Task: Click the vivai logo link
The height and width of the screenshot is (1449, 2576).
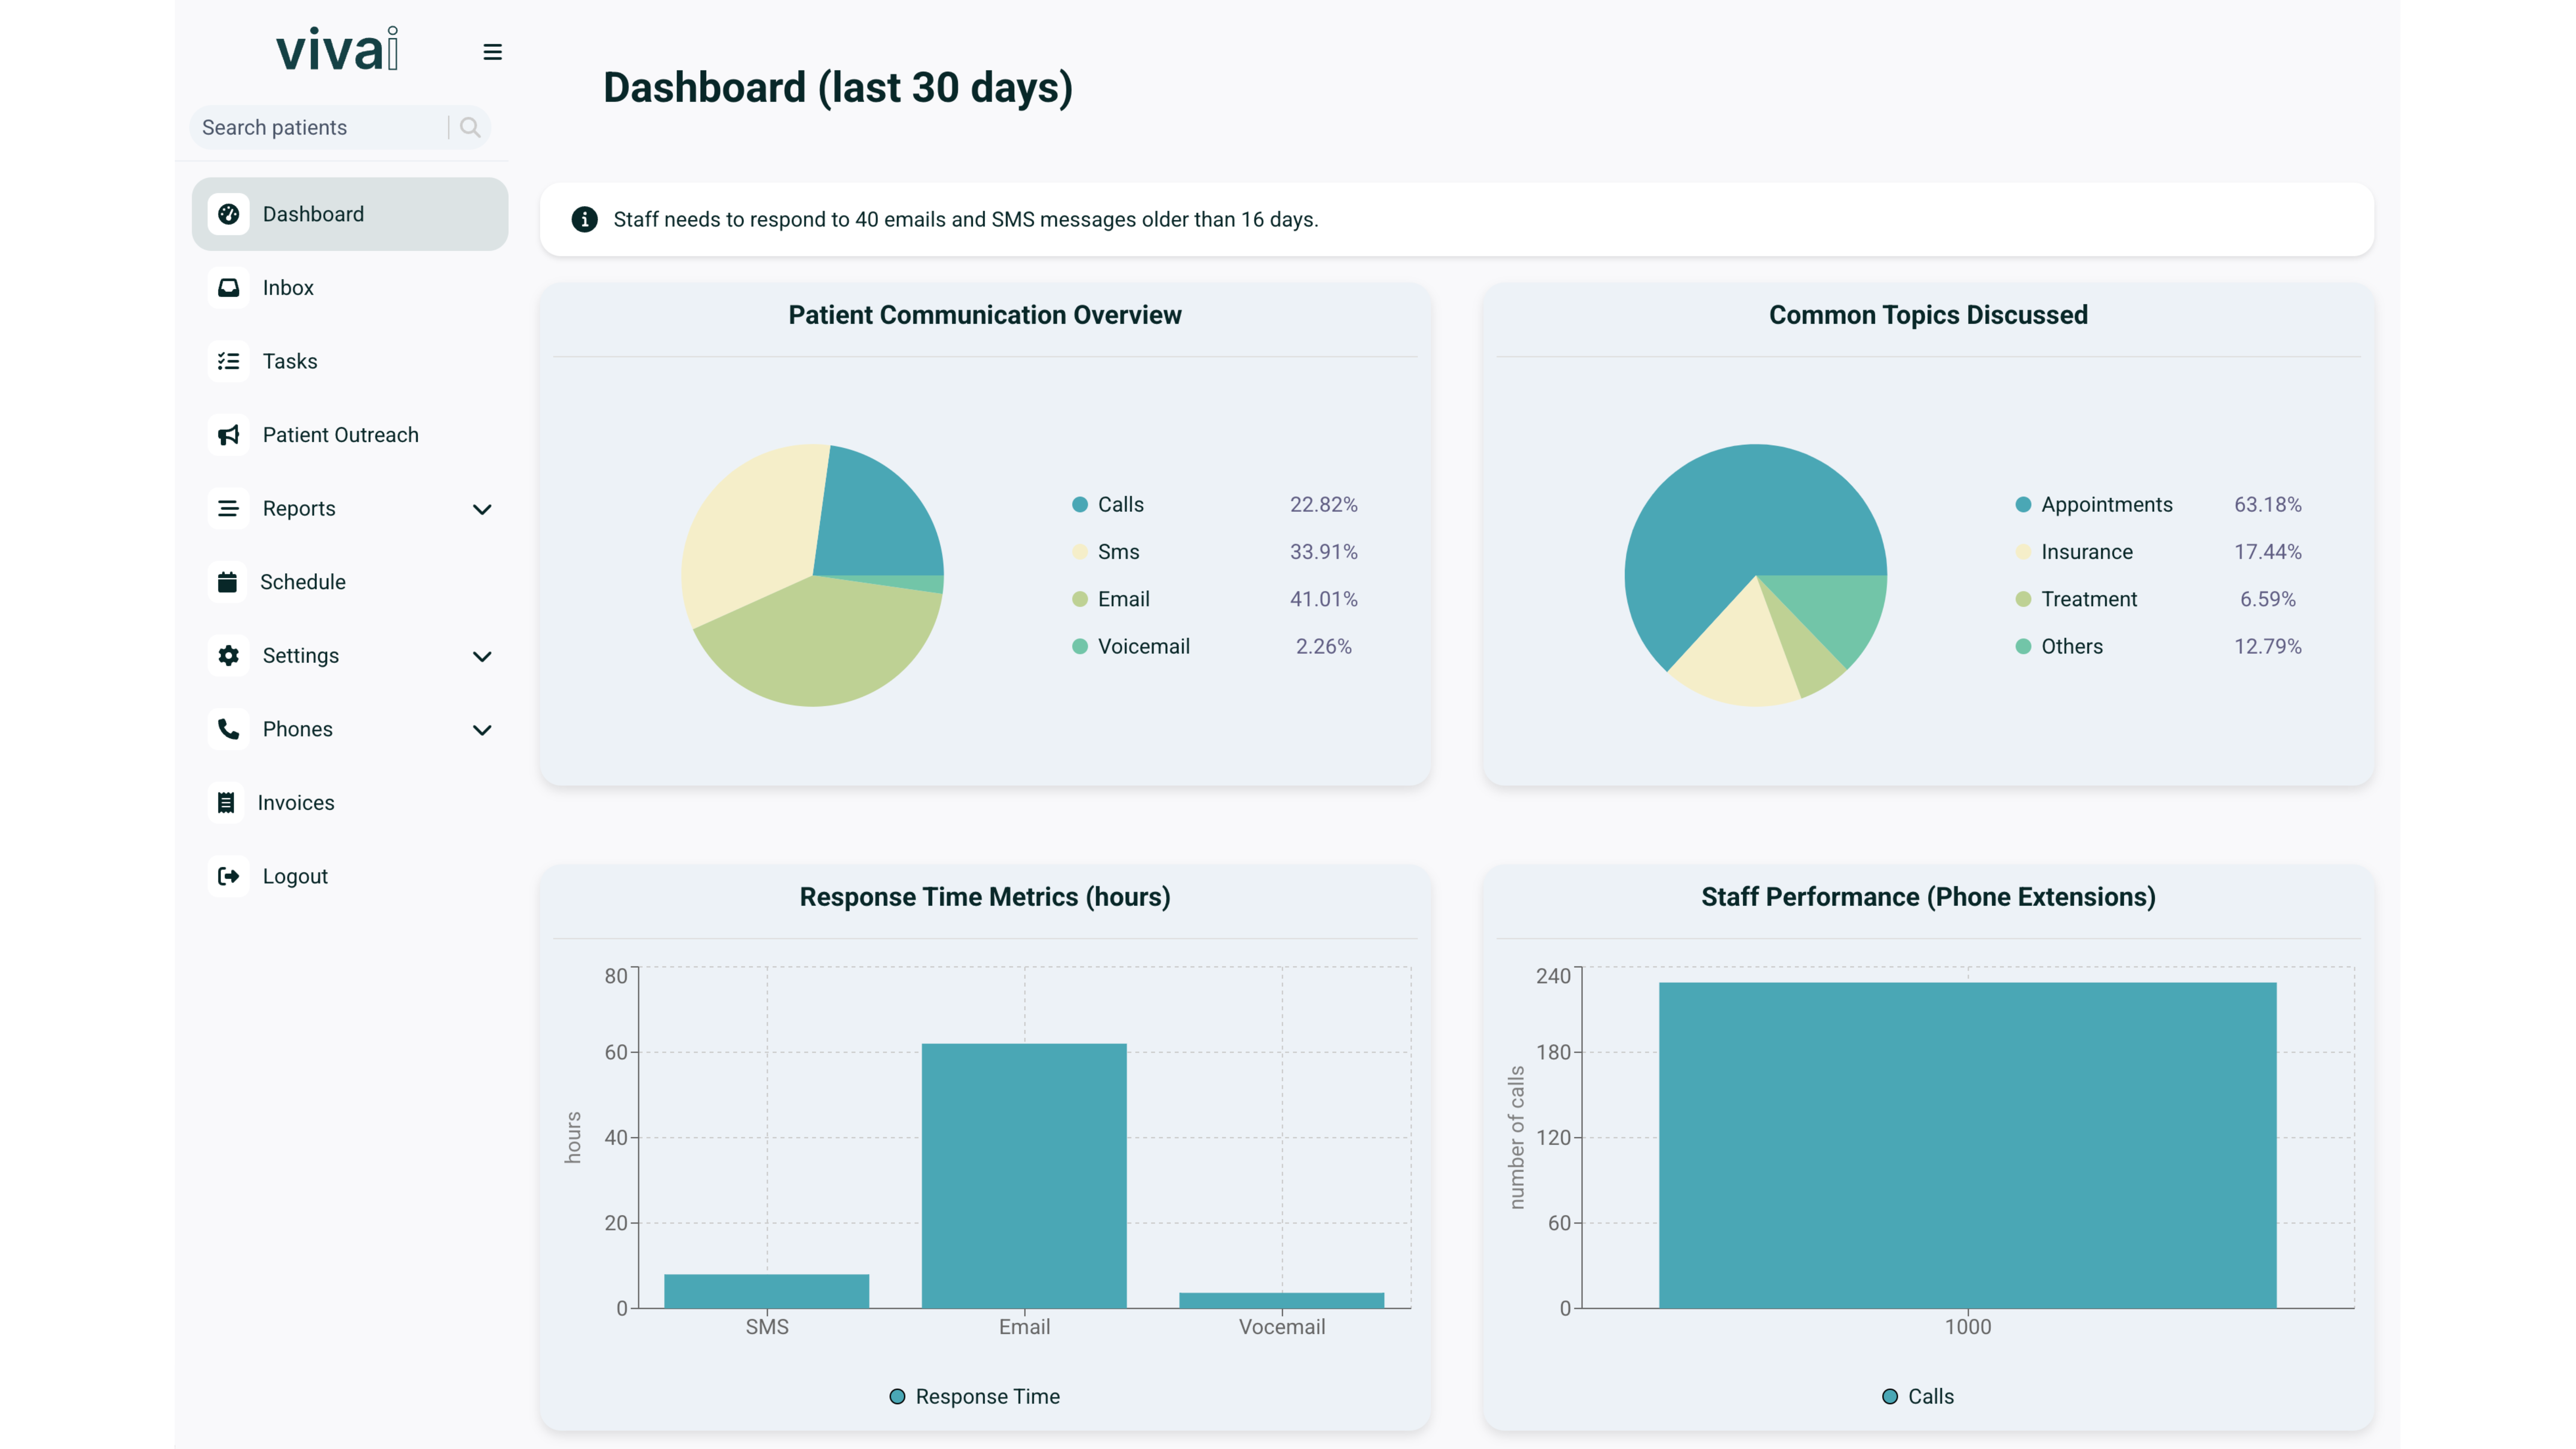Action: pos(337,50)
